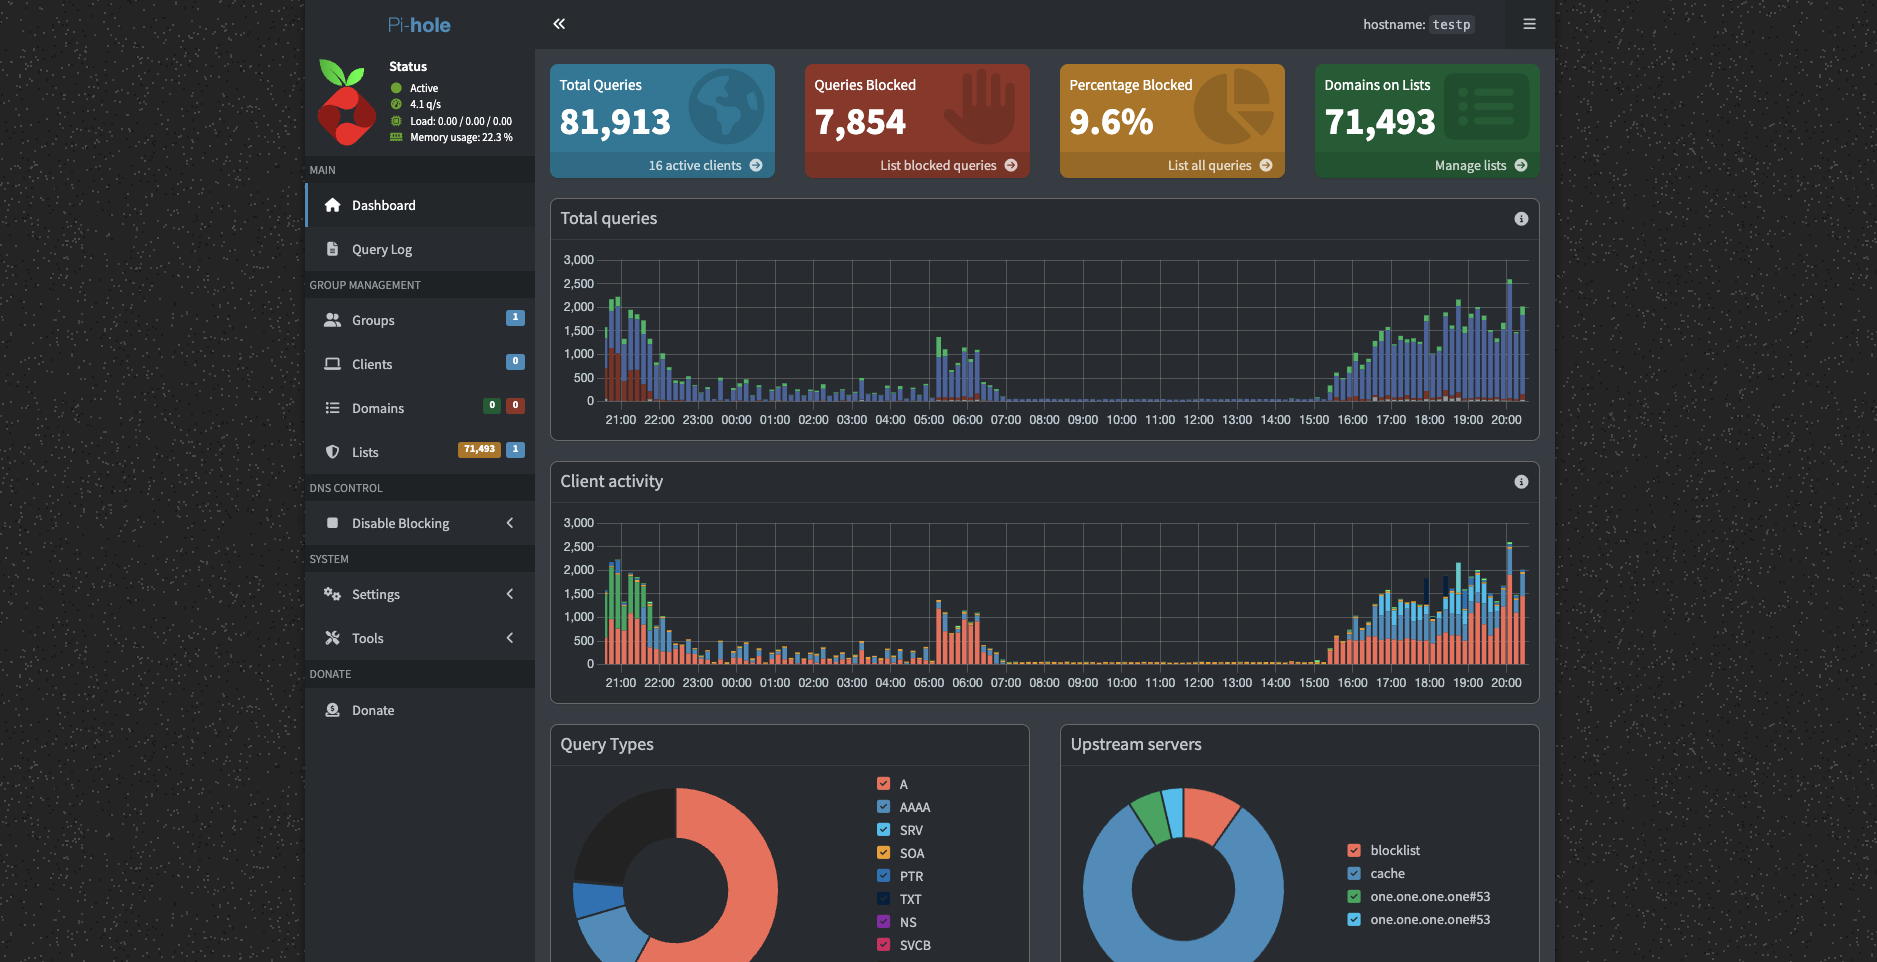Click the Lists shield icon
Image resolution: width=1877 pixels, height=962 pixels.
coord(332,452)
